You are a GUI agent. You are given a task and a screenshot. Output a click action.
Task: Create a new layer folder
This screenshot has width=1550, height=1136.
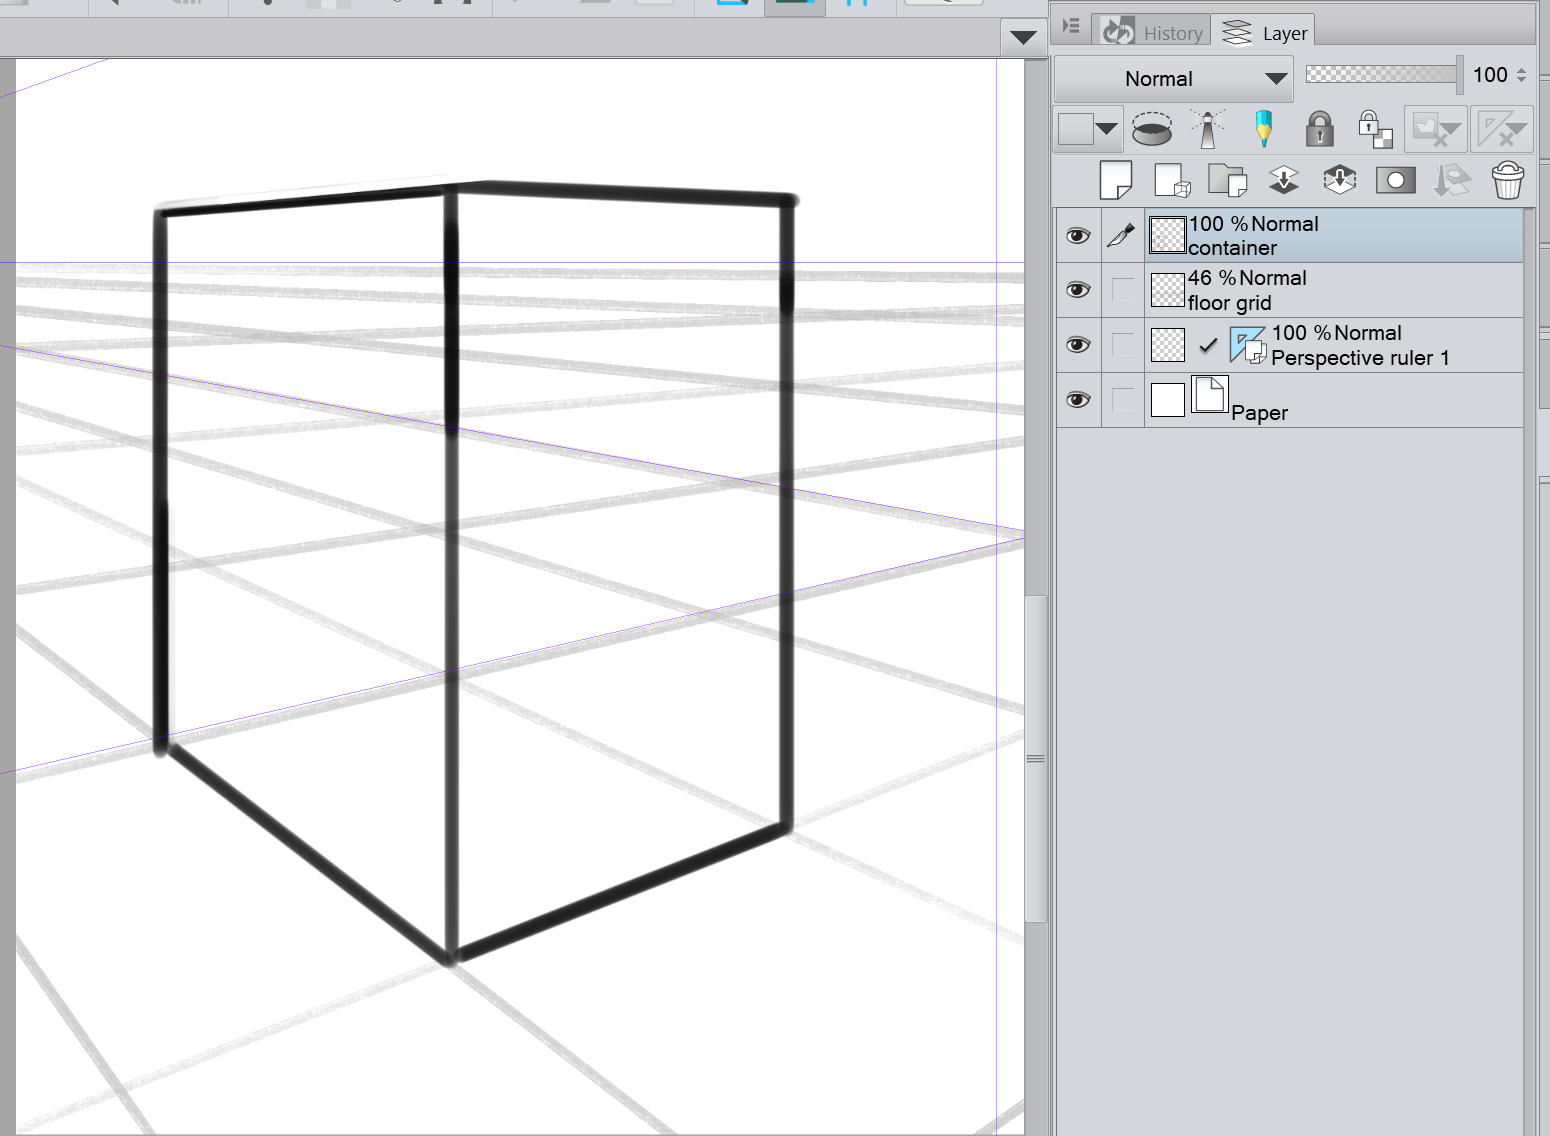point(1227,181)
